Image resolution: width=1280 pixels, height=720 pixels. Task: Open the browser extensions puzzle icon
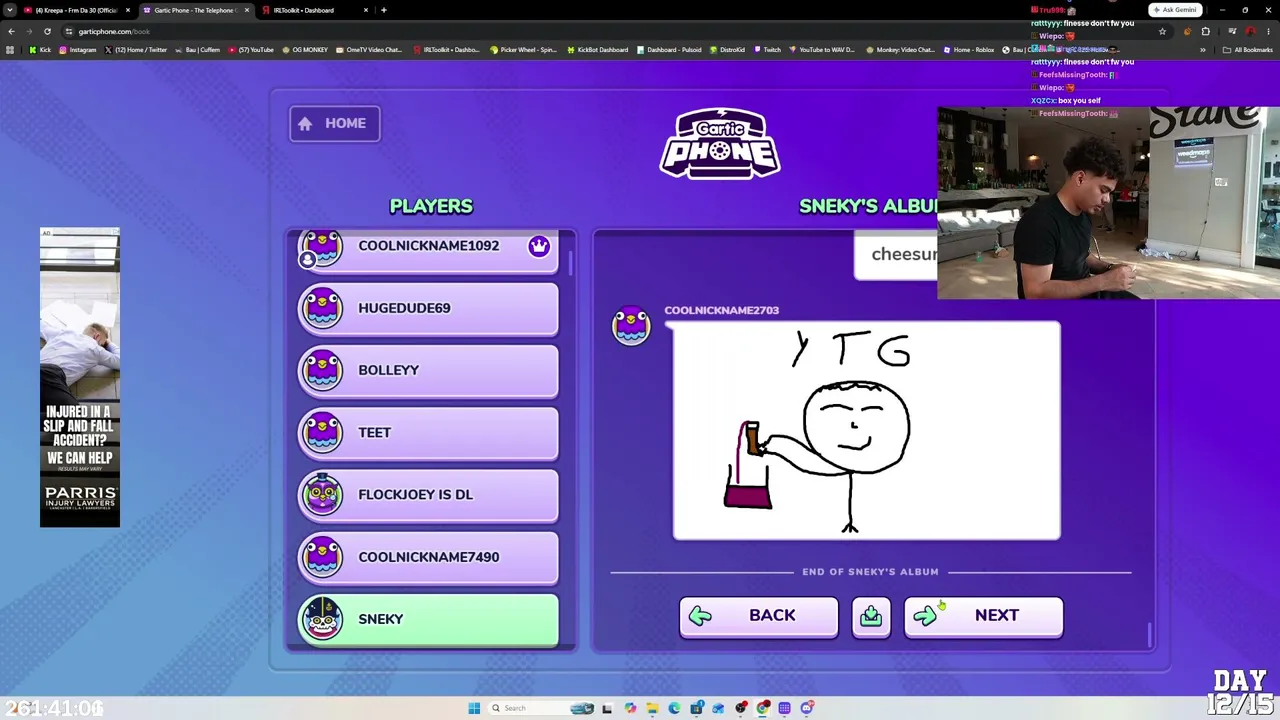pyautogui.click(x=1205, y=31)
